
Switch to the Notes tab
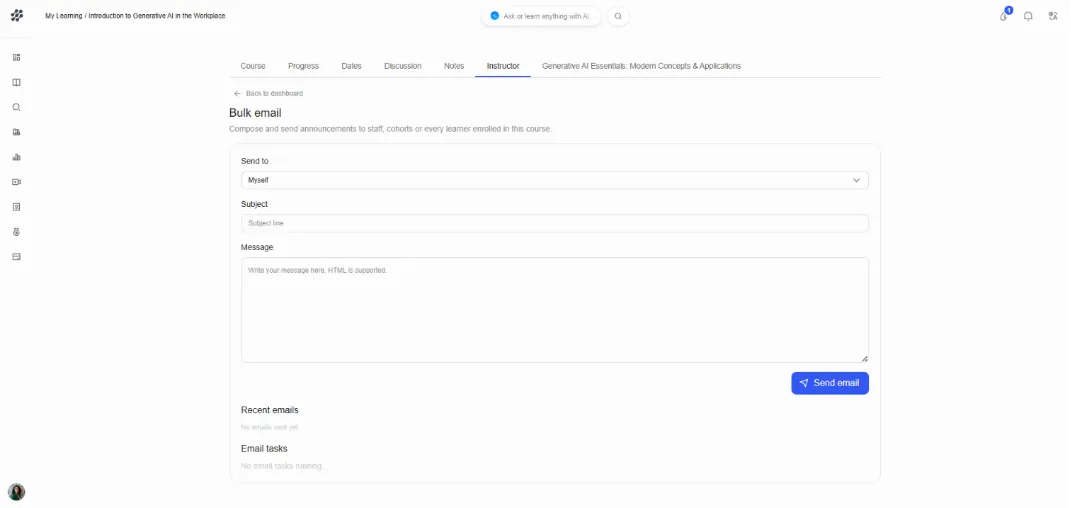point(454,66)
